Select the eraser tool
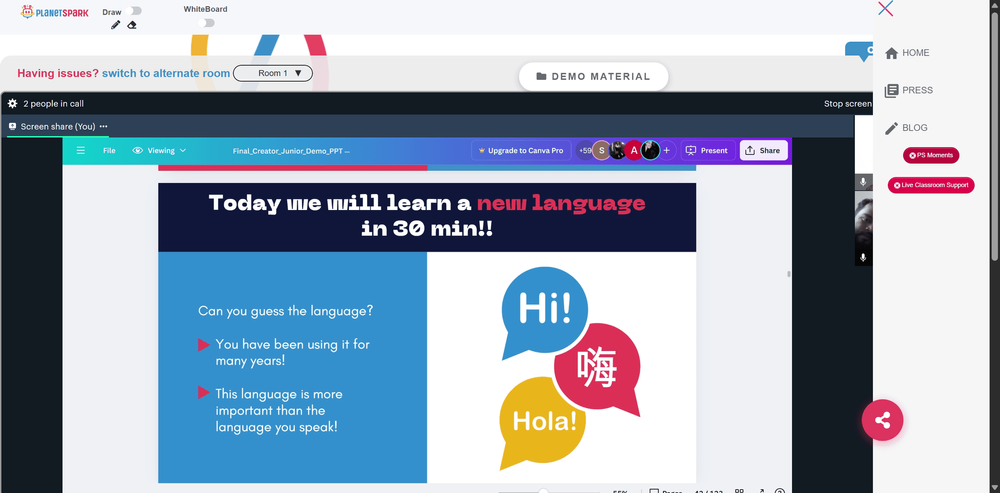1000x493 pixels. 132,25
